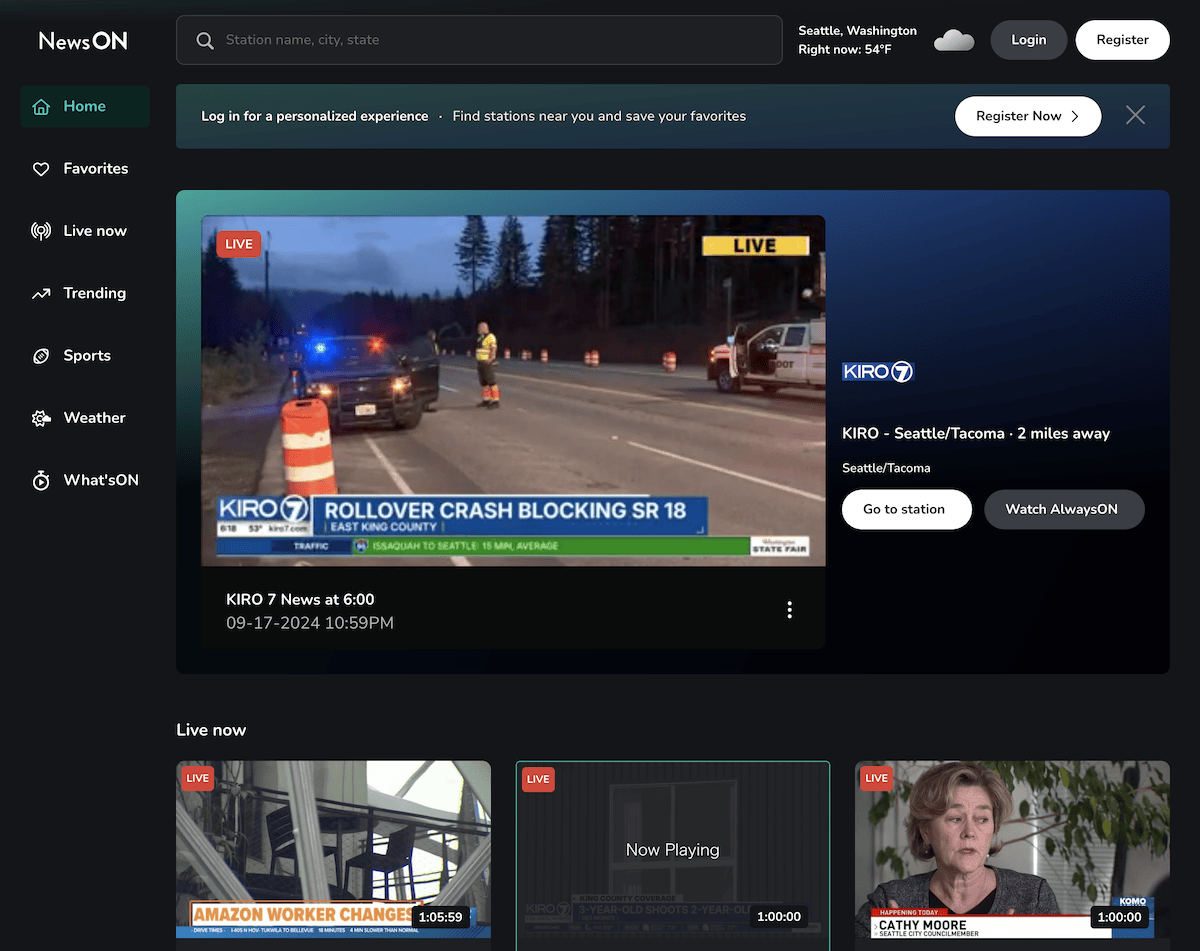Click the What'sON stopwatch icon
The height and width of the screenshot is (951, 1200).
[41, 481]
